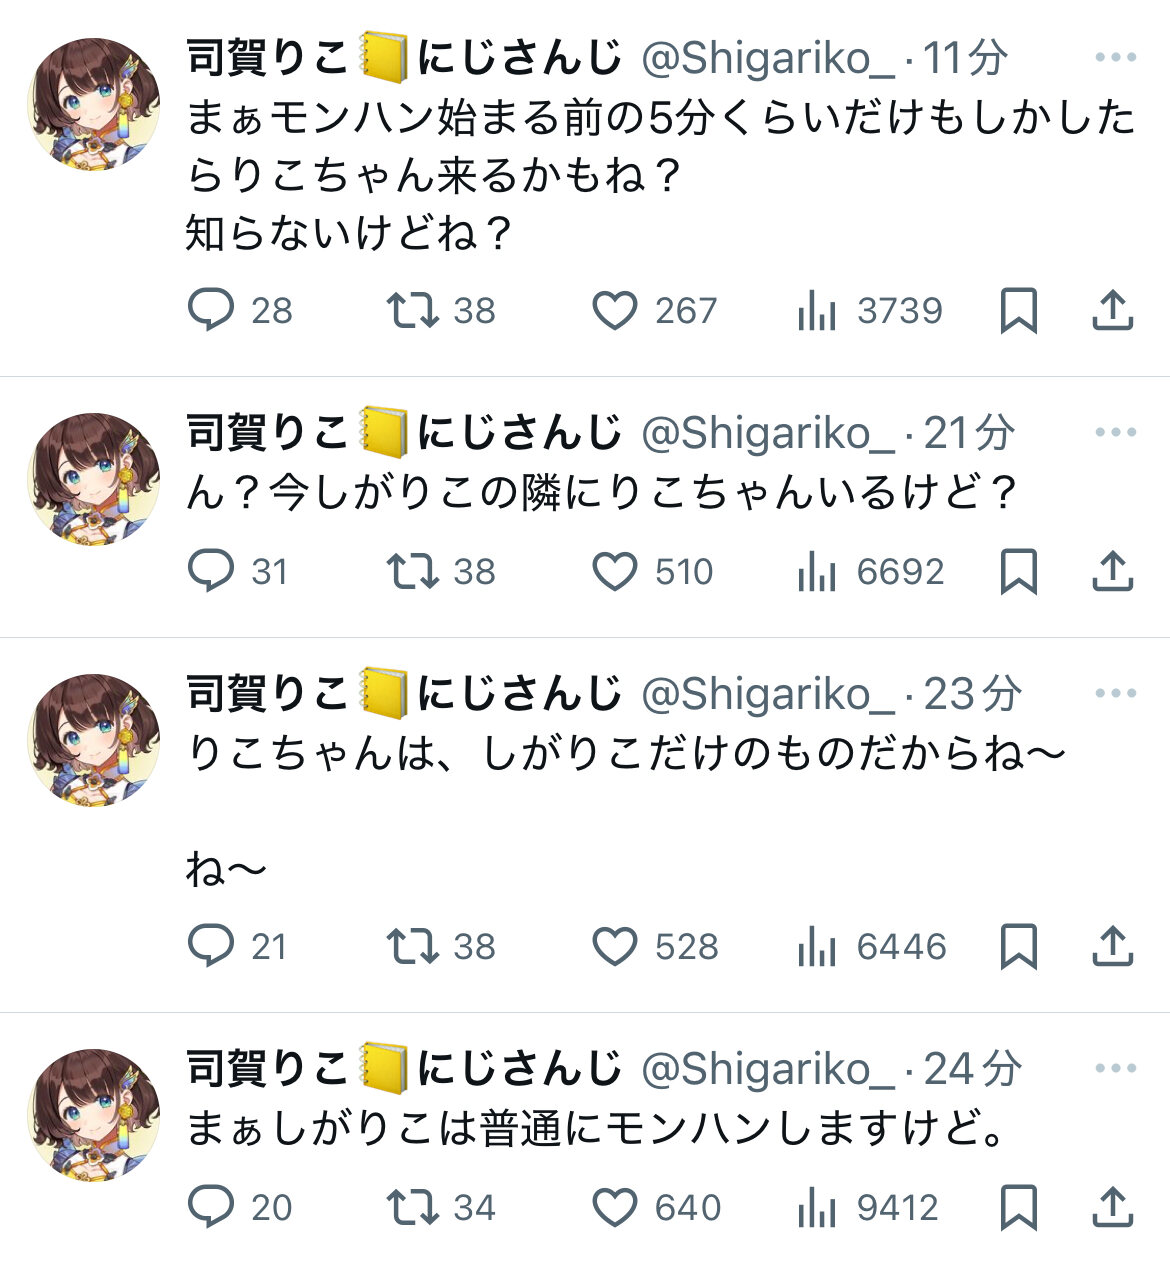Open 司賀りこ display name on the 21分 tweet
The height and width of the screenshot is (1282, 1170).
tap(267, 433)
